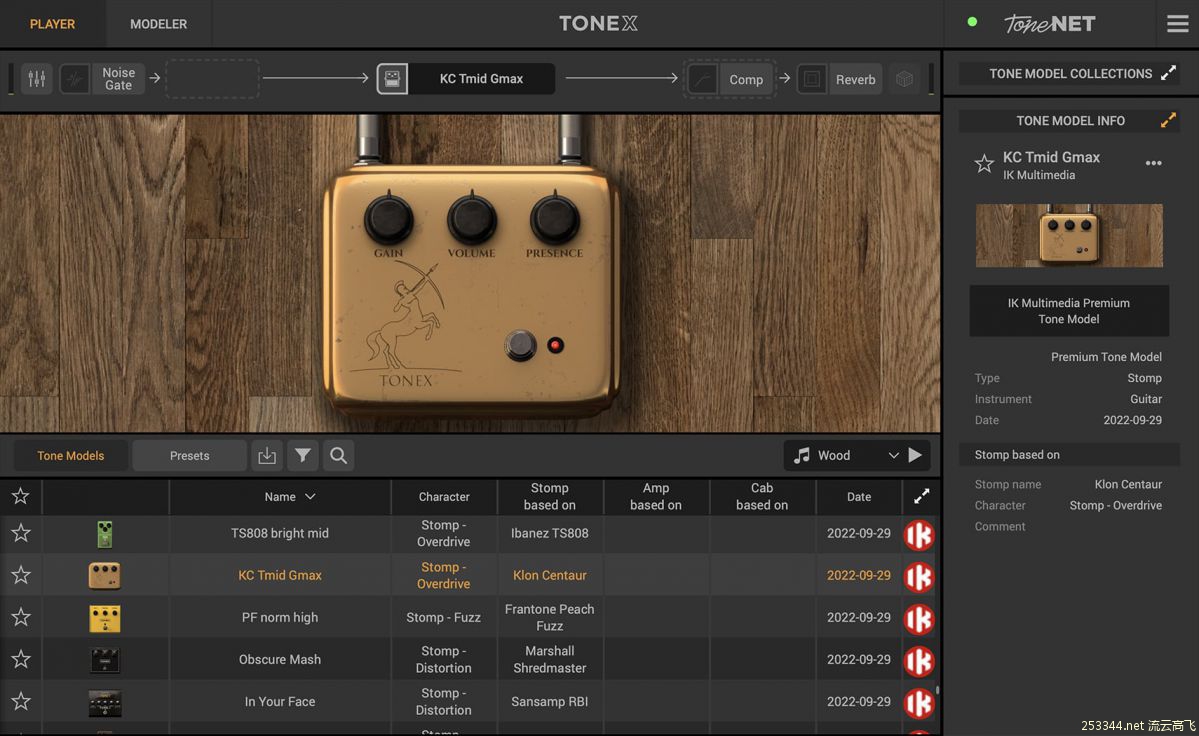Select the stomp pedal icon in chain
This screenshot has height=736, width=1199.
392,79
